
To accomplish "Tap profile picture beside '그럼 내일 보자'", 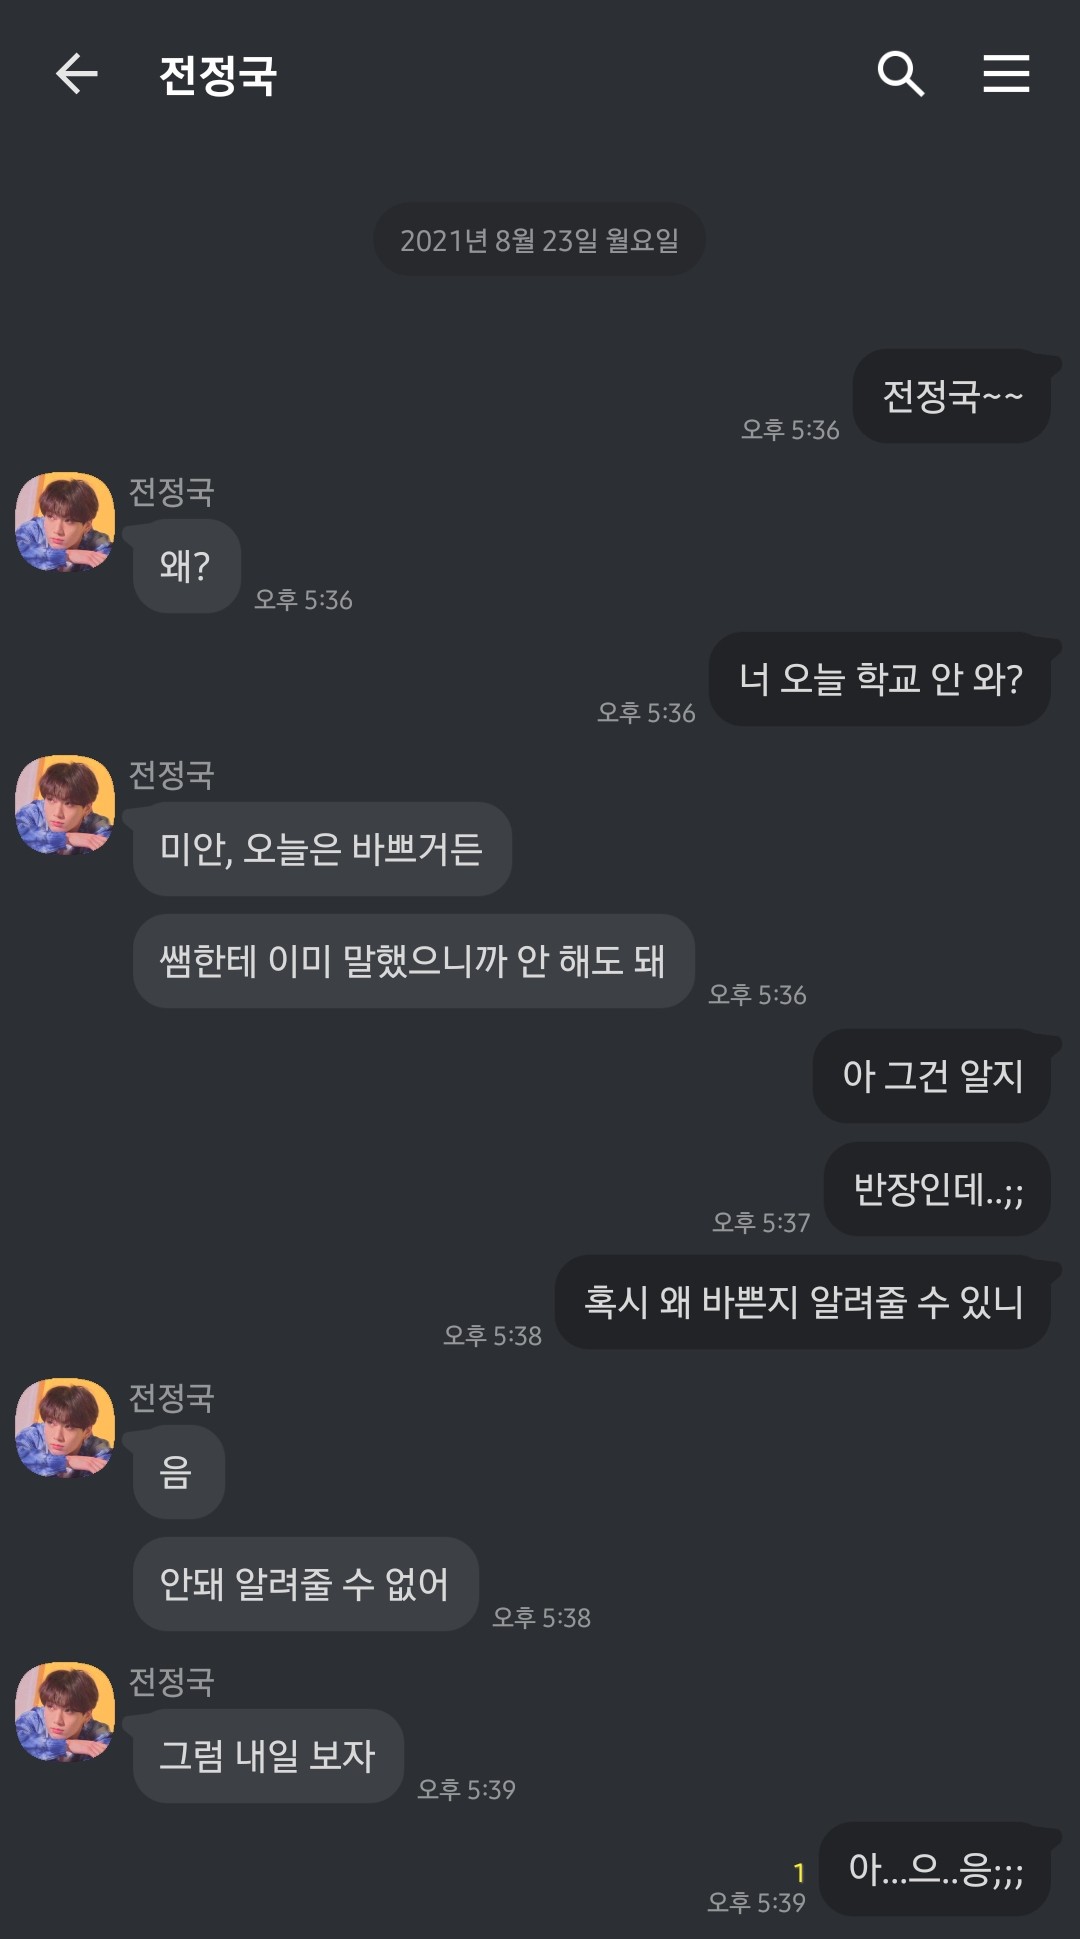I will click(x=65, y=1712).
